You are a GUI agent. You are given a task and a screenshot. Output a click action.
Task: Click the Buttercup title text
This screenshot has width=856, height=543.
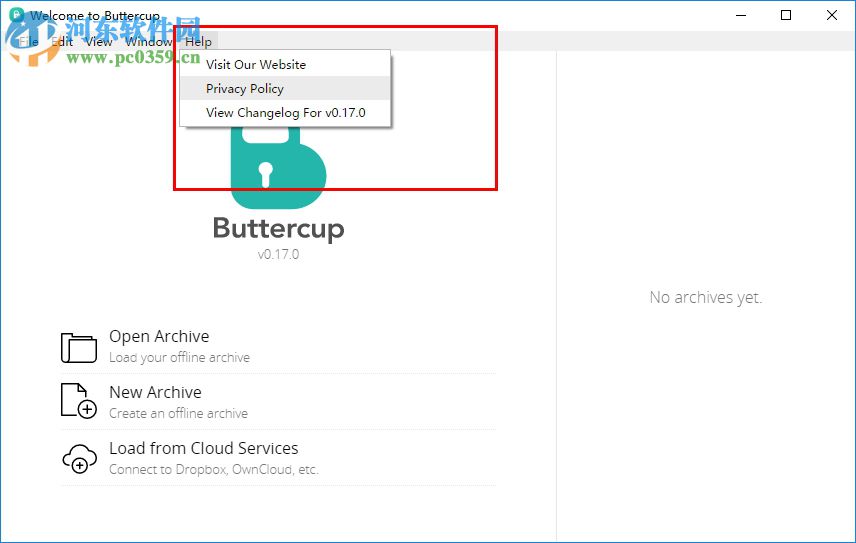(x=278, y=229)
